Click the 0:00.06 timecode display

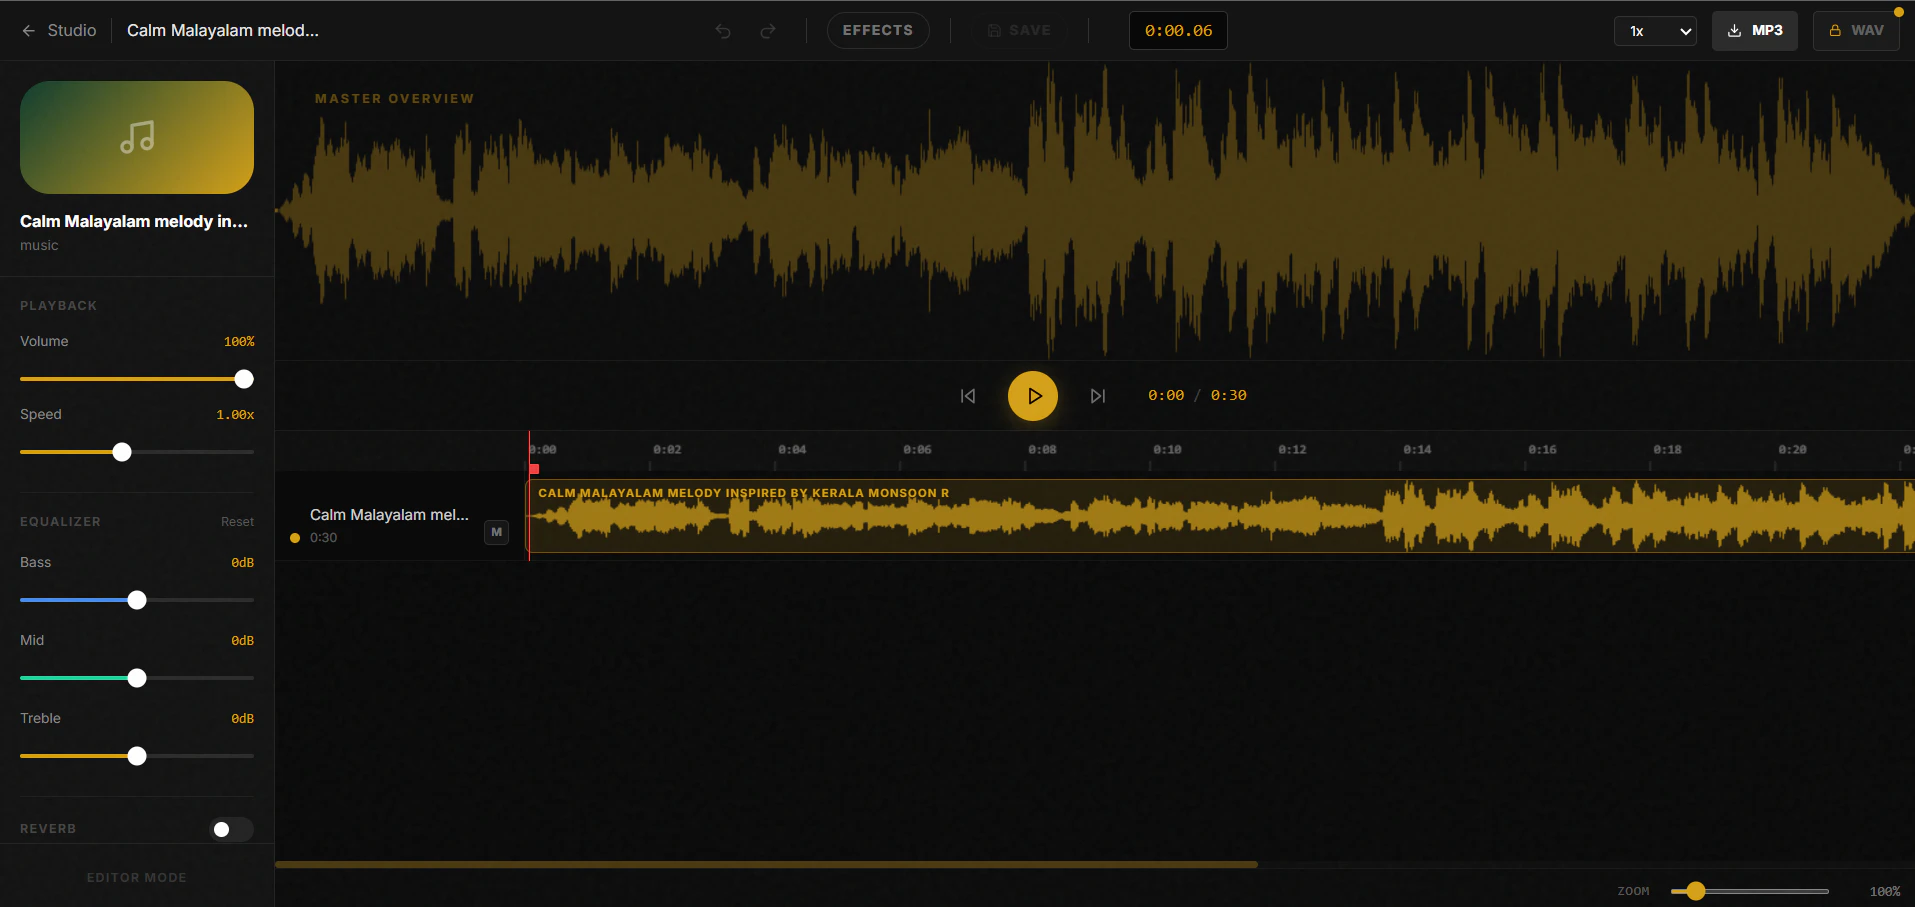point(1178,30)
